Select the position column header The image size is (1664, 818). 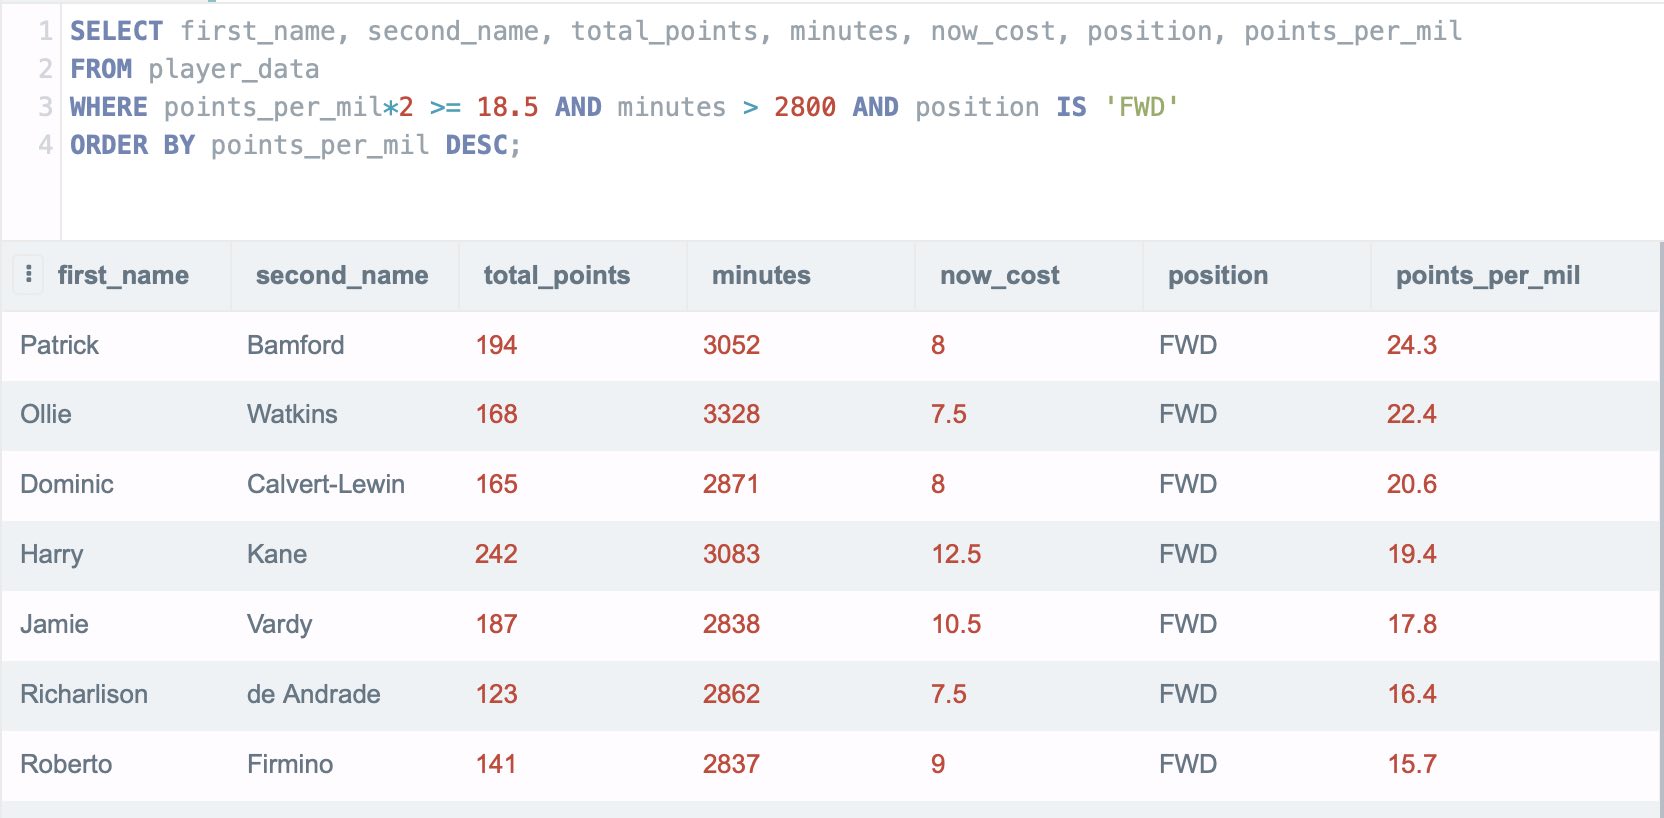click(x=1218, y=275)
